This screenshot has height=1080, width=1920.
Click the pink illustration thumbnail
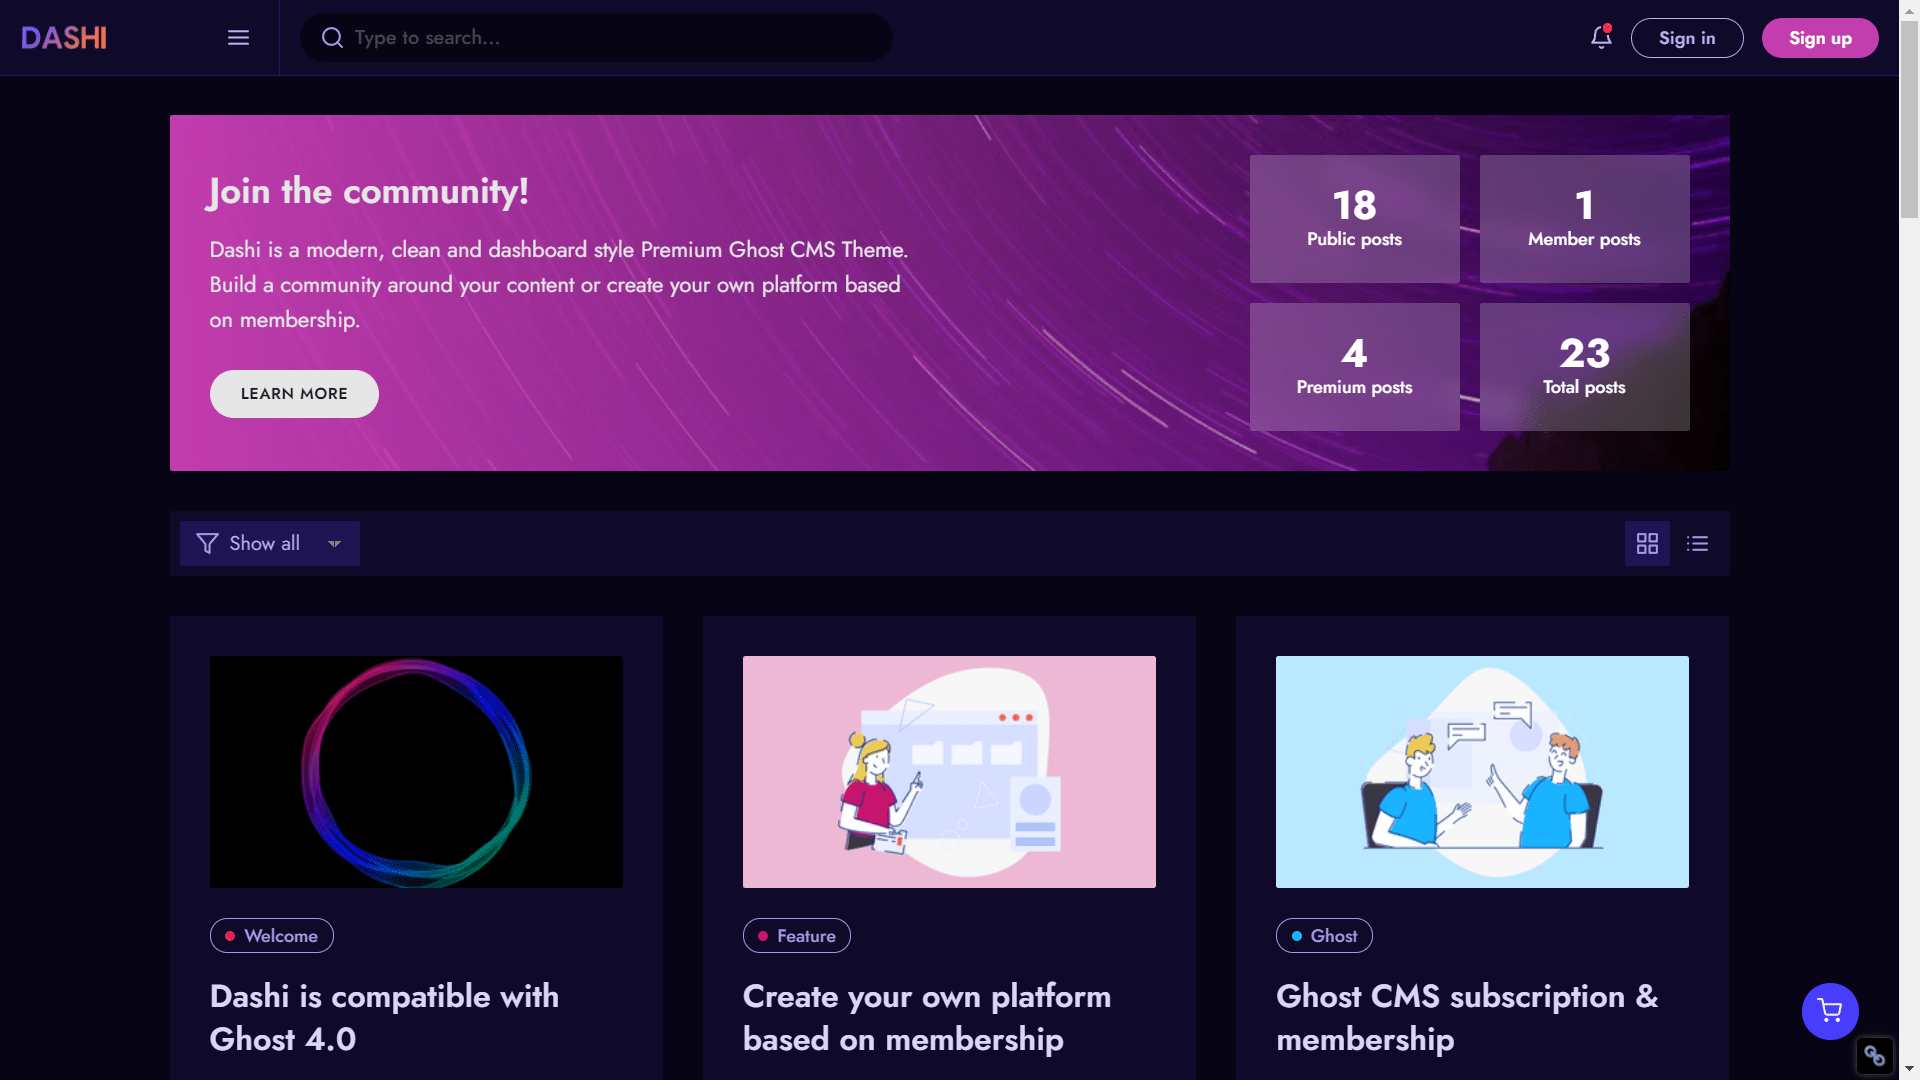click(949, 772)
